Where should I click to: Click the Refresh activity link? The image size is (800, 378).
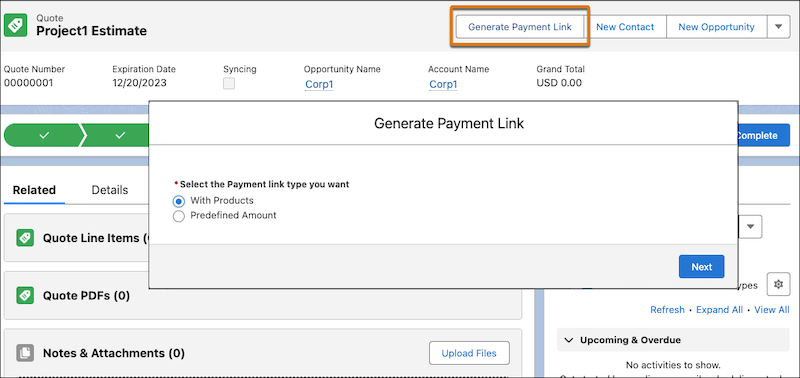tap(667, 310)
